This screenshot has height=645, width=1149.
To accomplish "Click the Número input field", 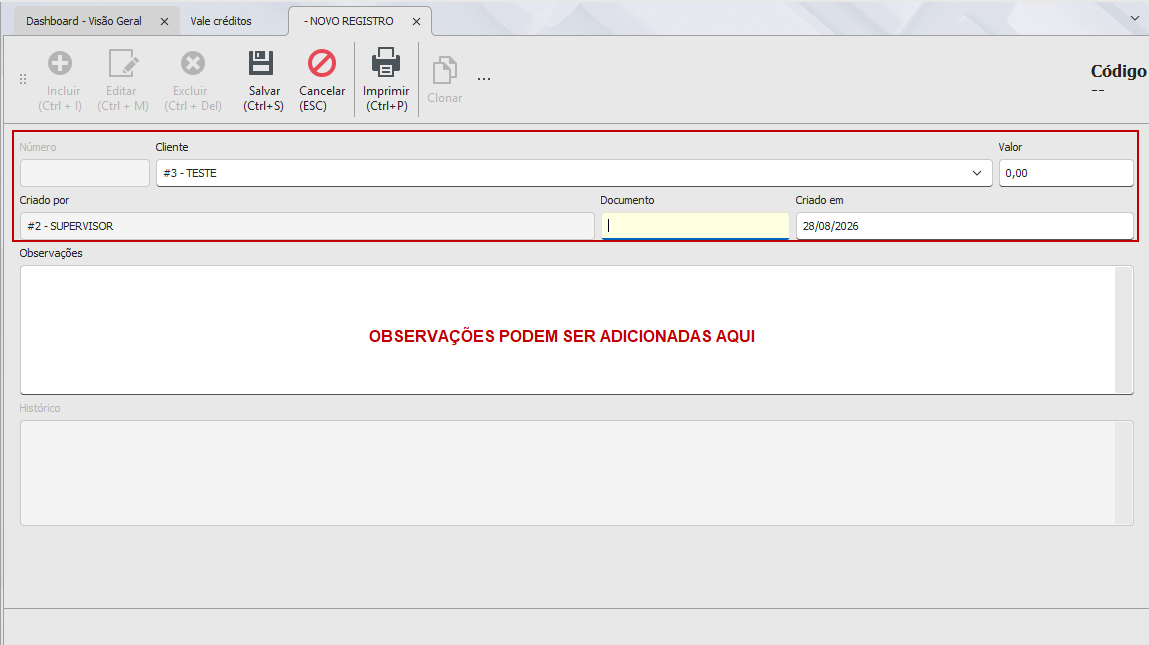I will point(85,173).
